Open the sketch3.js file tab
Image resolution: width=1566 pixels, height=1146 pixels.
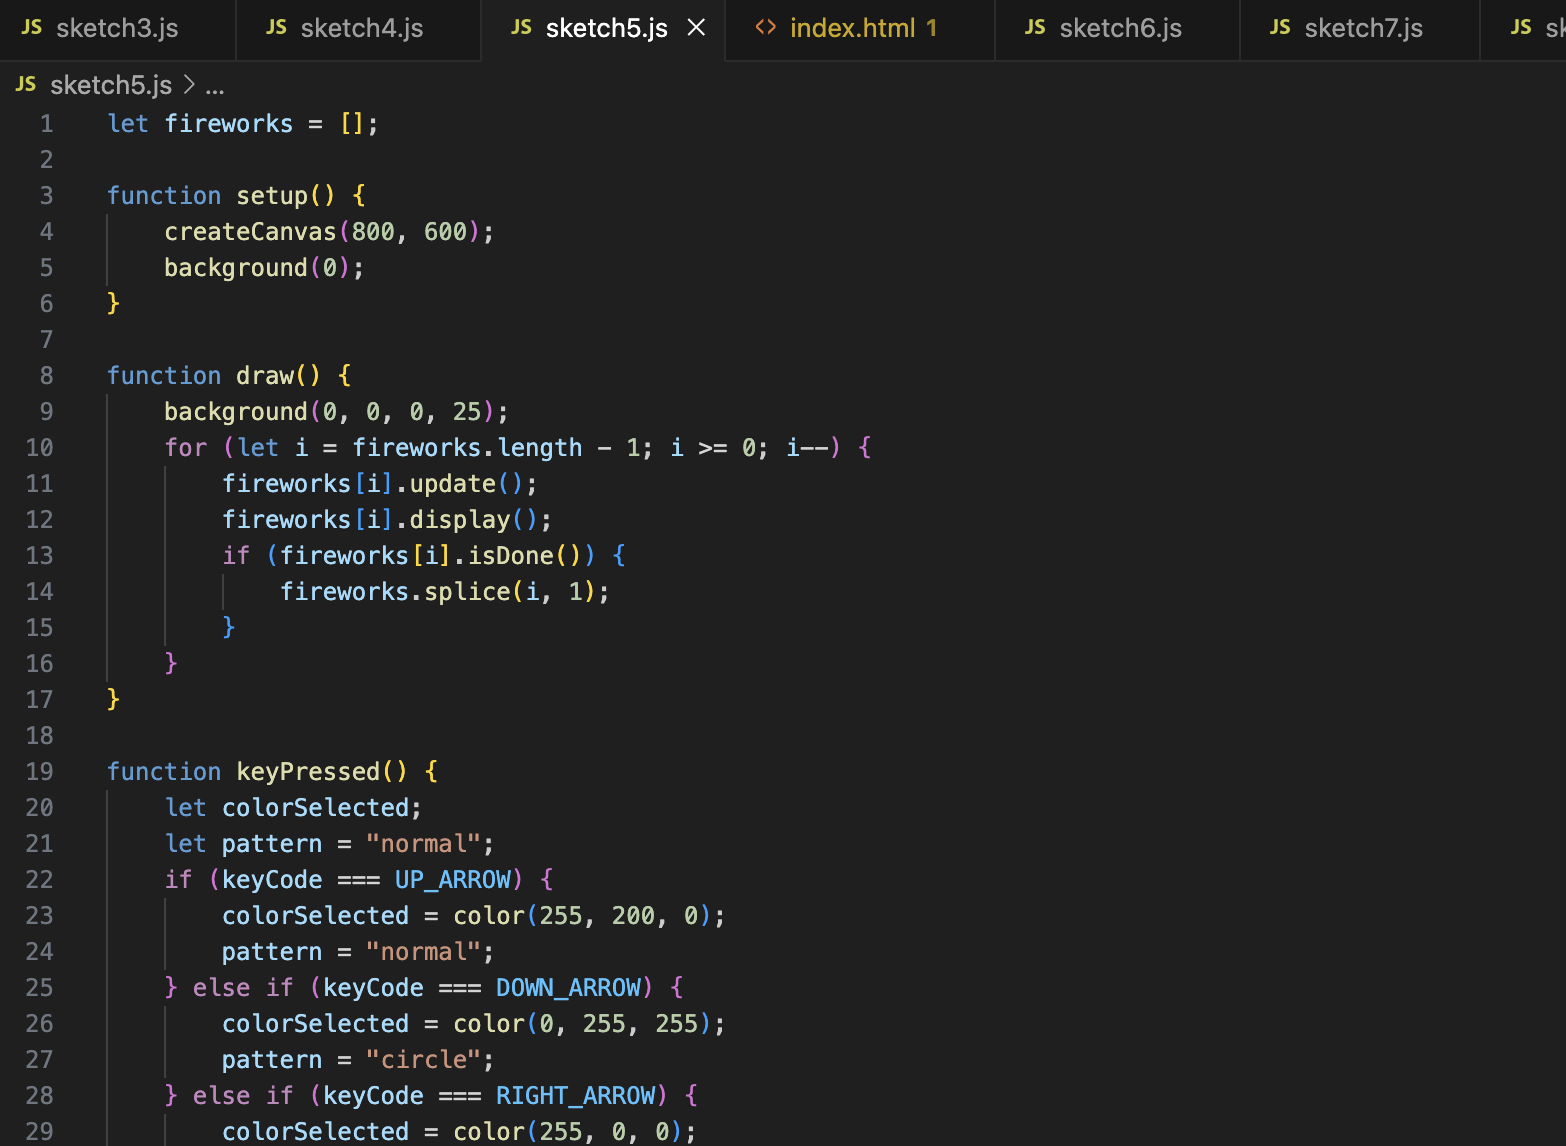pyautogui.click(x=117, y=27)
